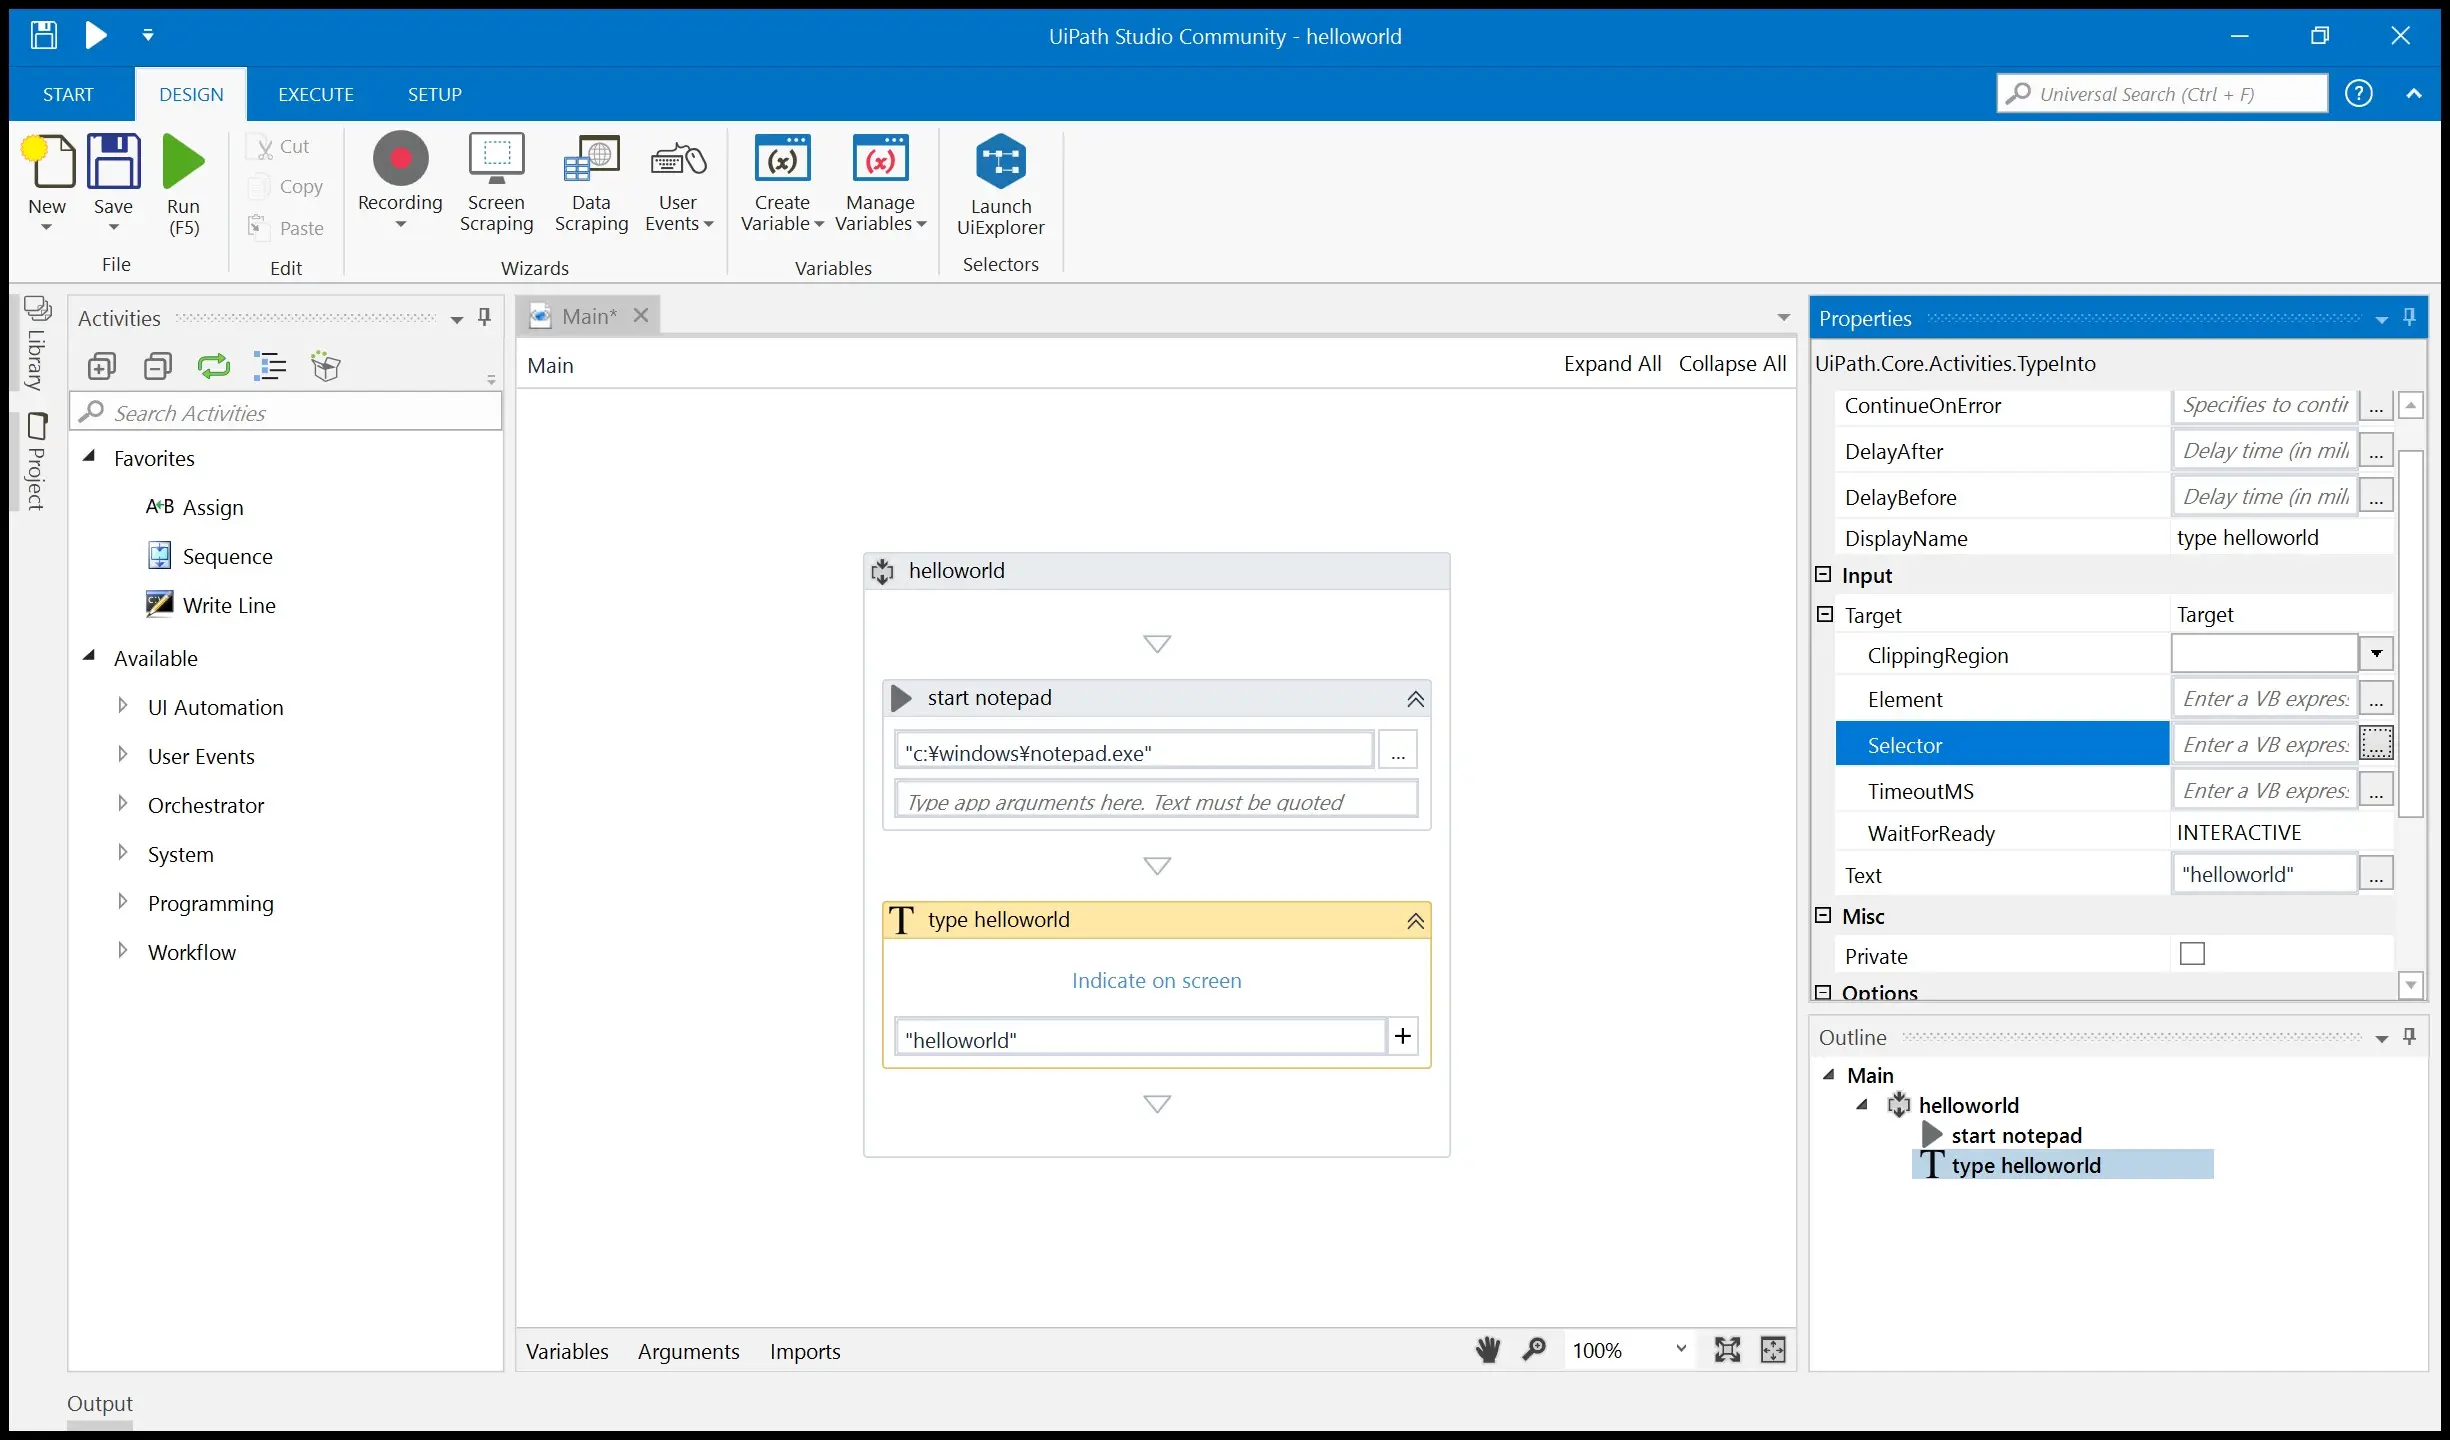Collapse the Target property group

(x=1825, y=614)
